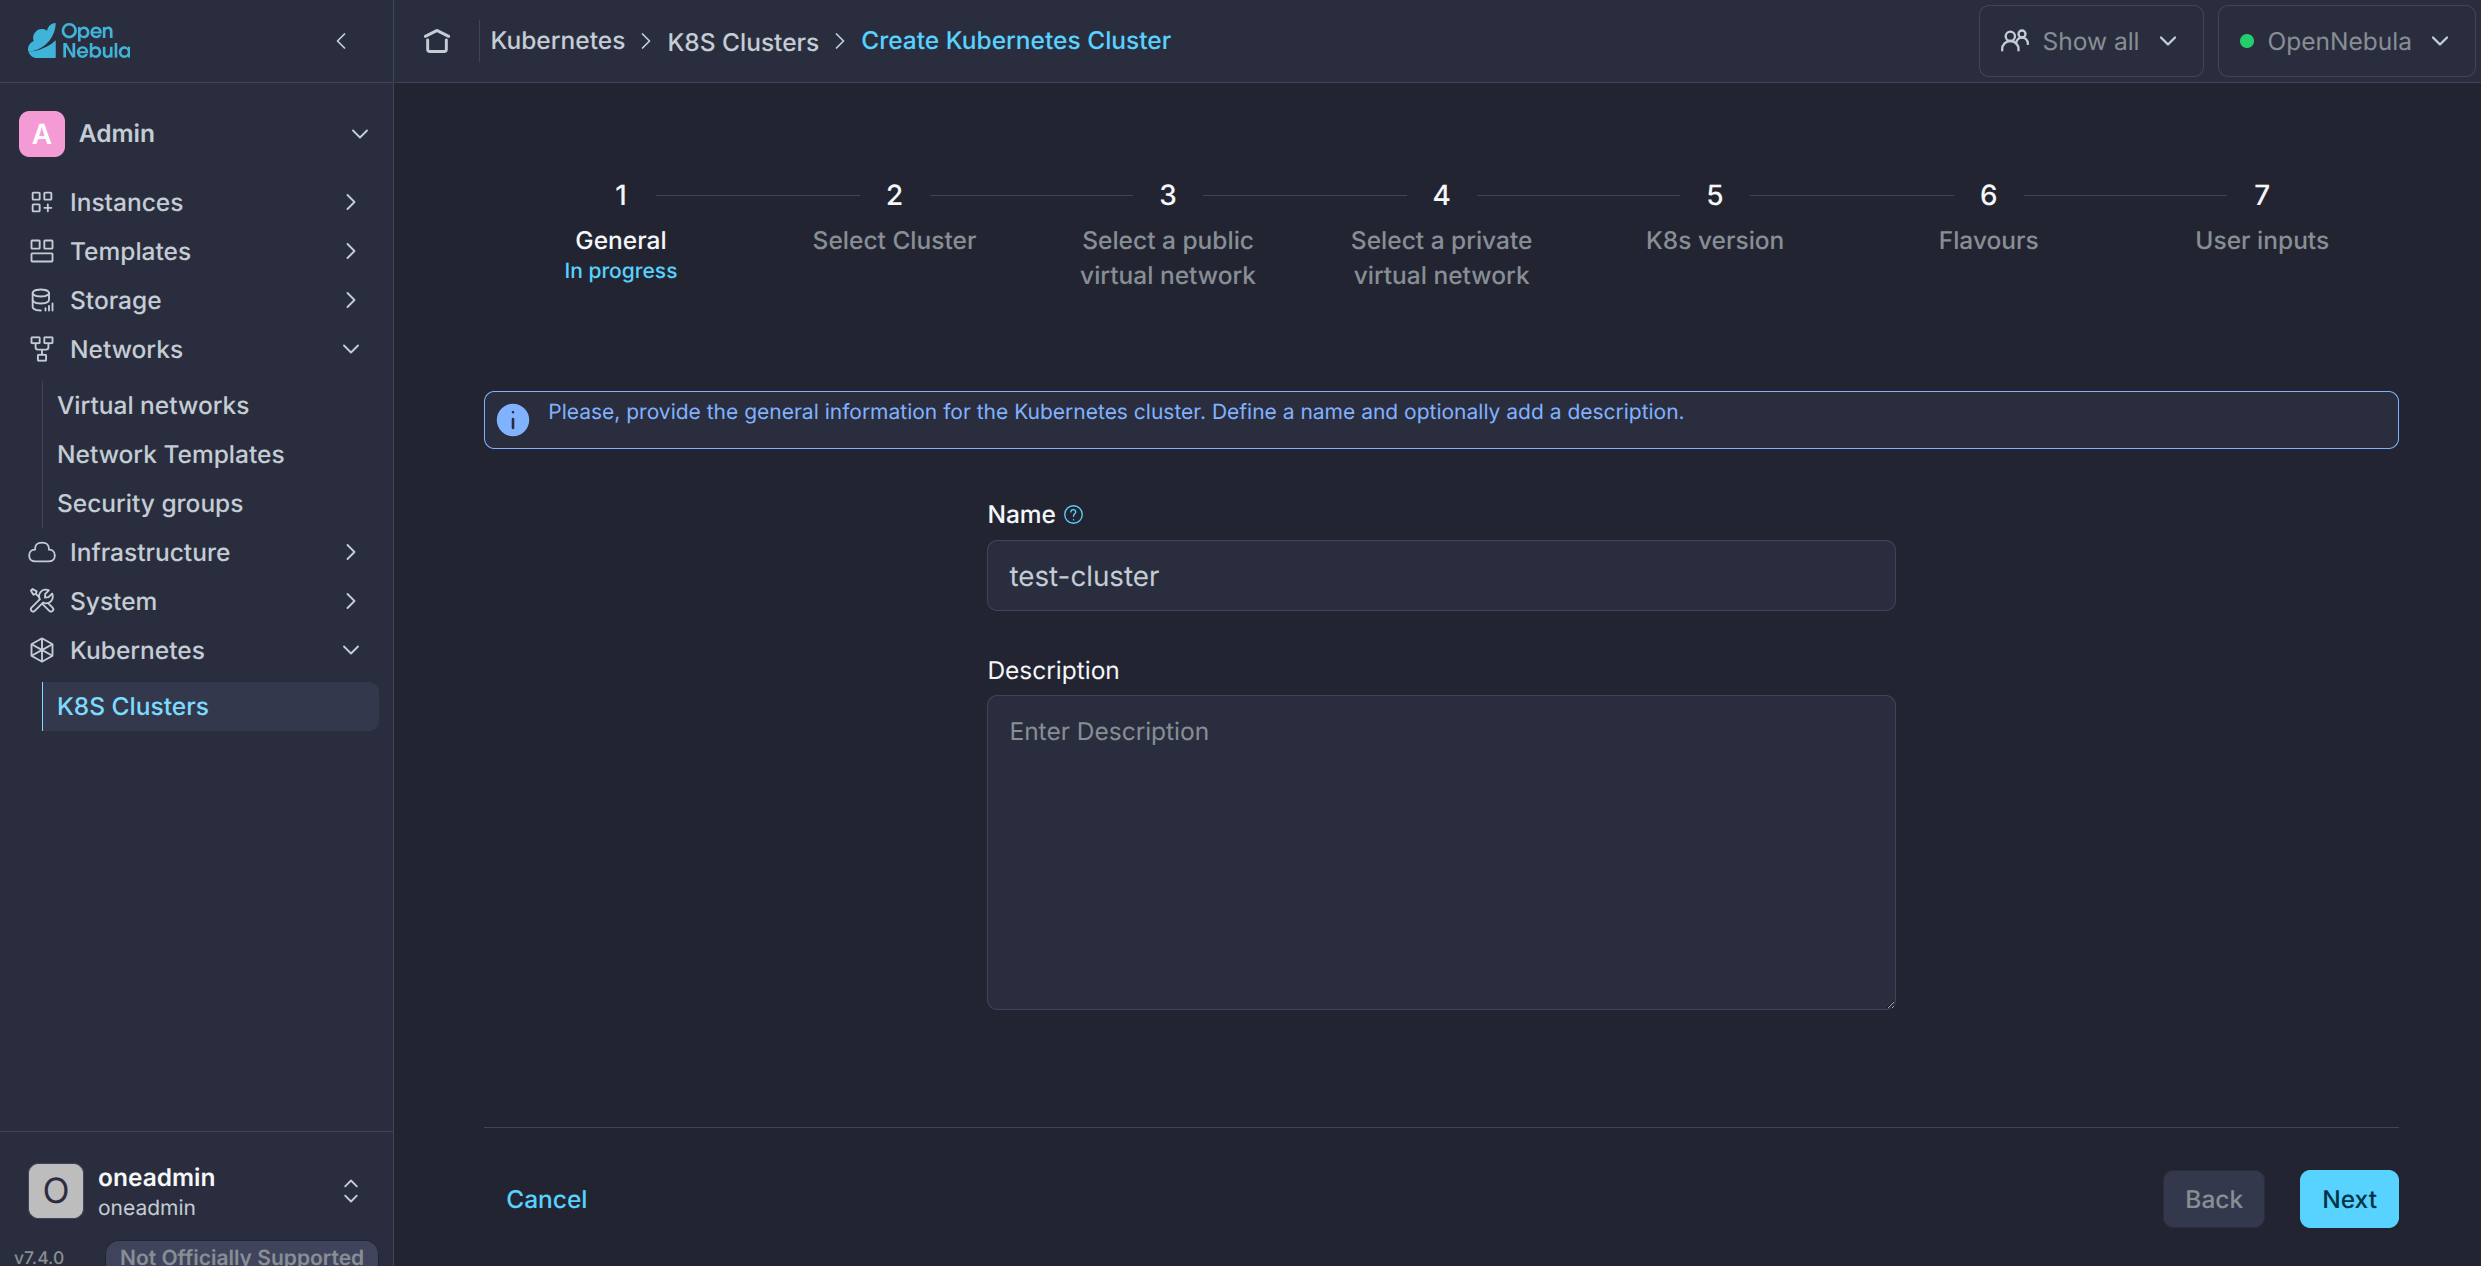Open Virtual networks in sidebar

click(x=153, y=405)
